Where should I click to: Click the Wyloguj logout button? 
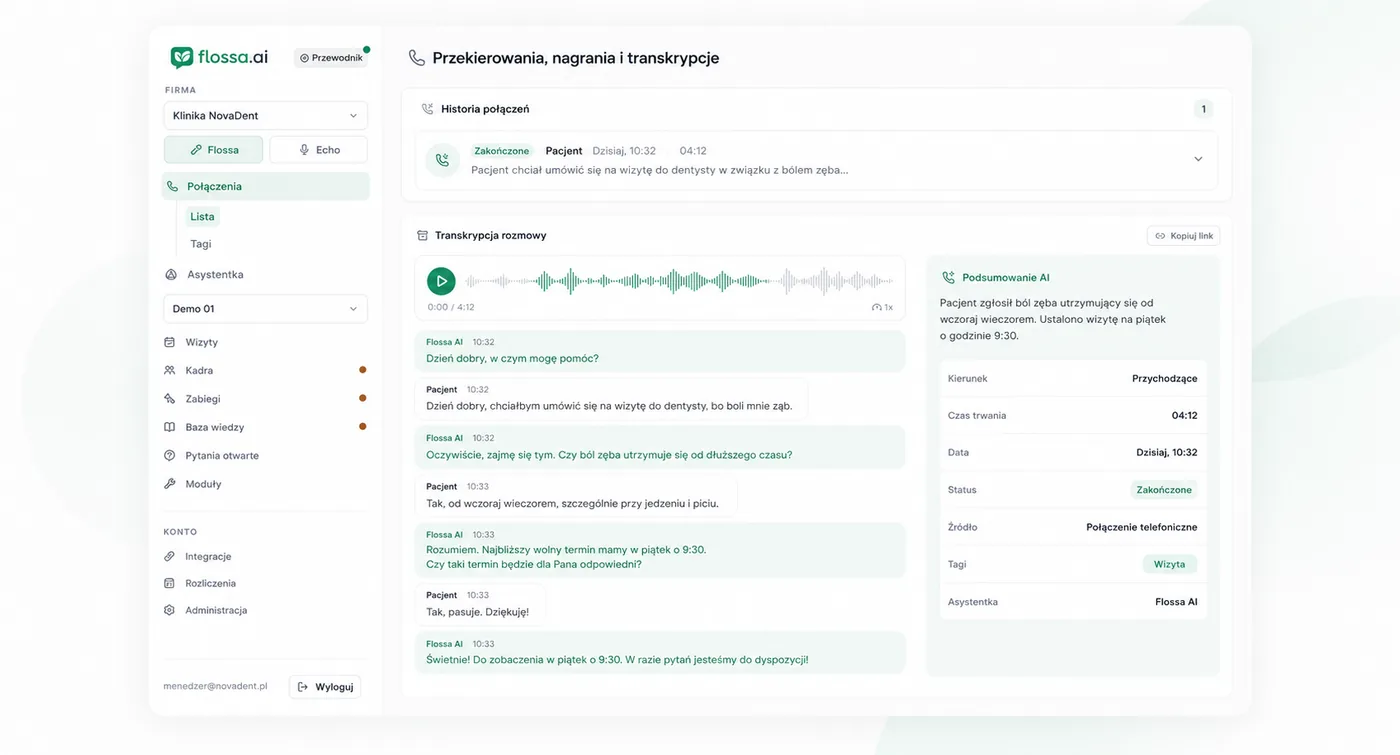[325, 687]
